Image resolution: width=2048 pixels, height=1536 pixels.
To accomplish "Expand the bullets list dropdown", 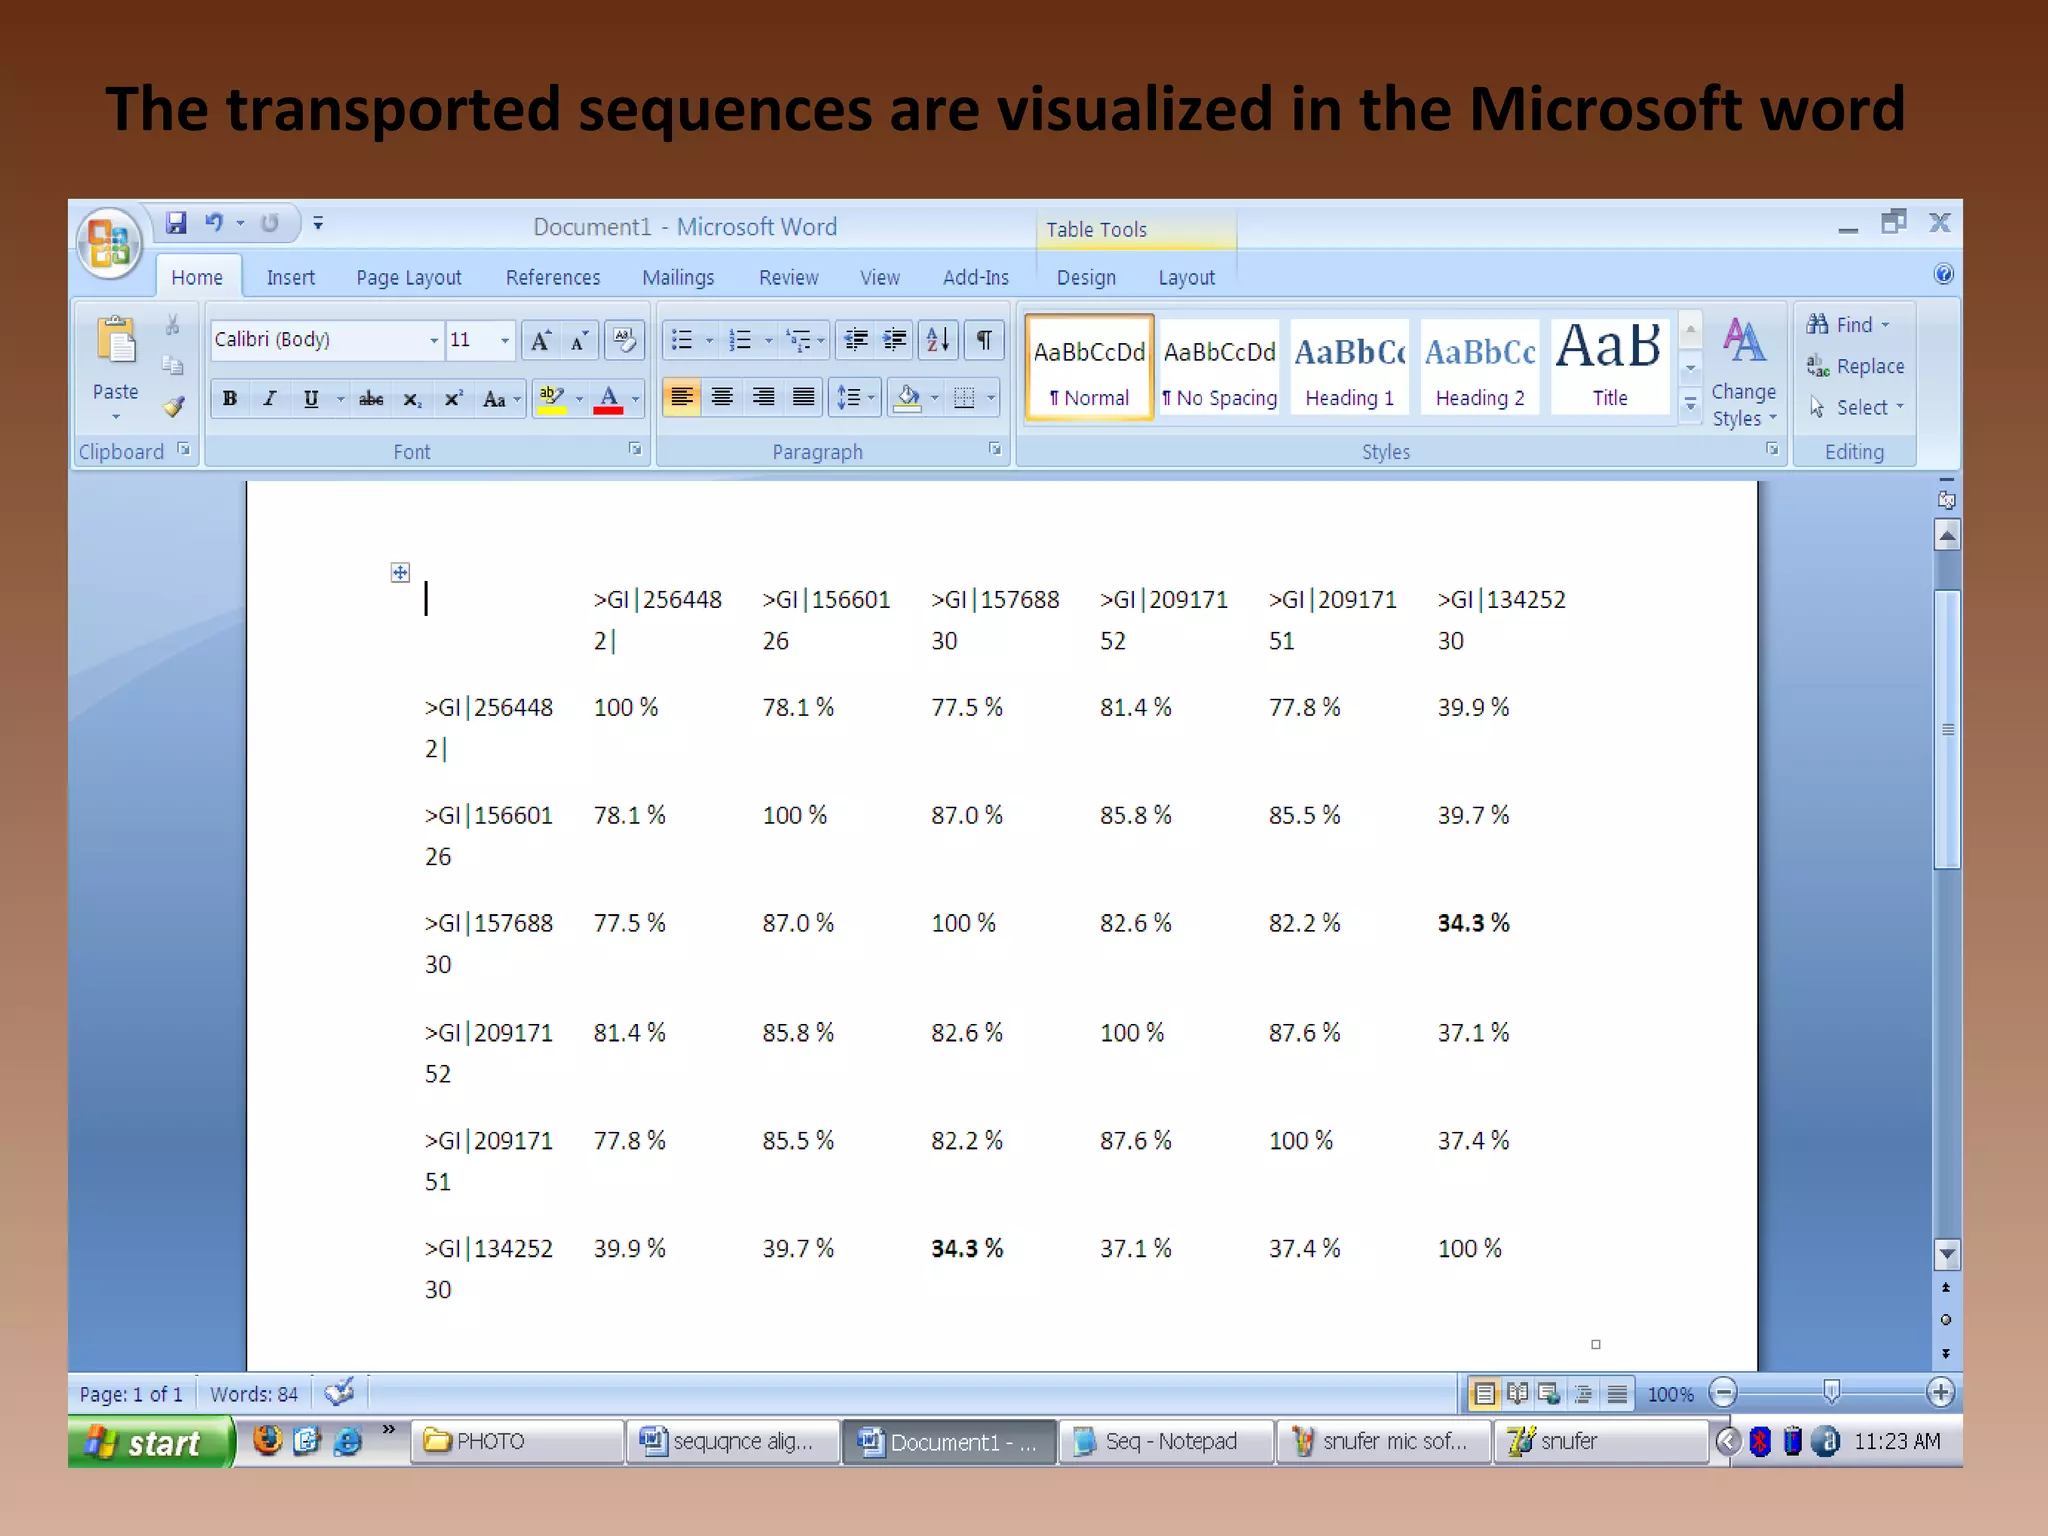I will pos(710,341).
